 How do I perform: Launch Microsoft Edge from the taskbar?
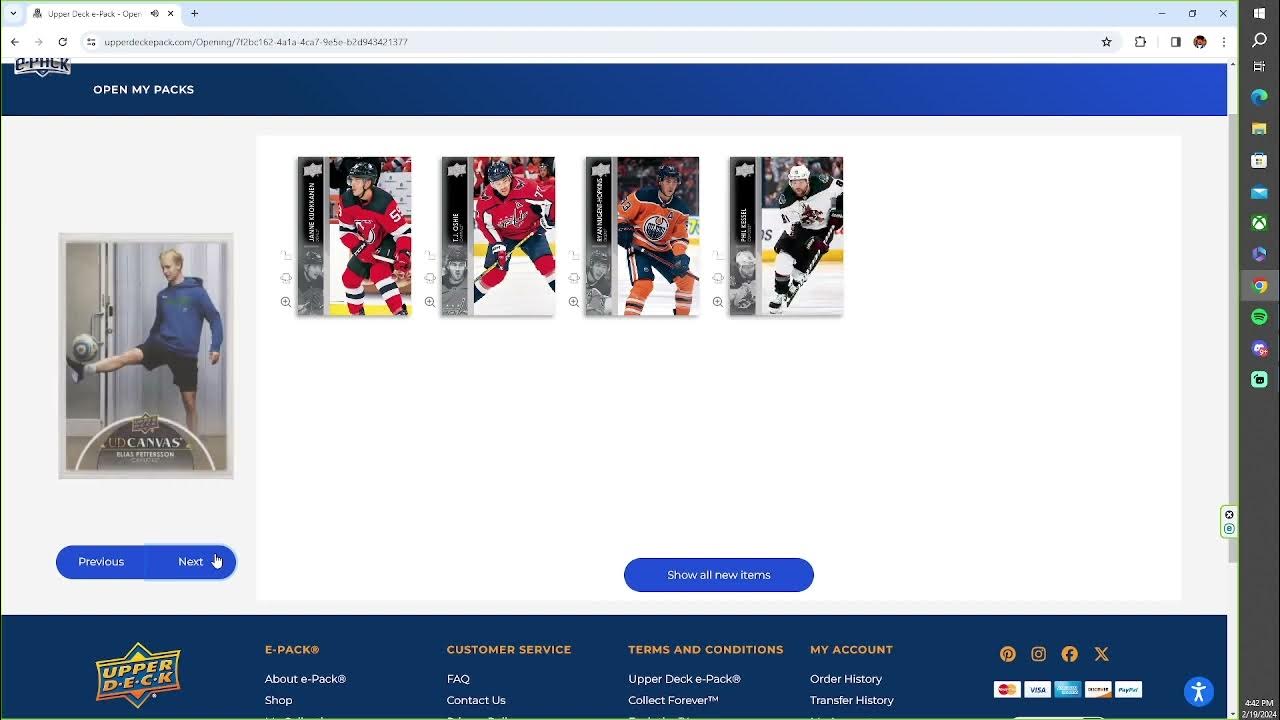[x=1259, y=97]
